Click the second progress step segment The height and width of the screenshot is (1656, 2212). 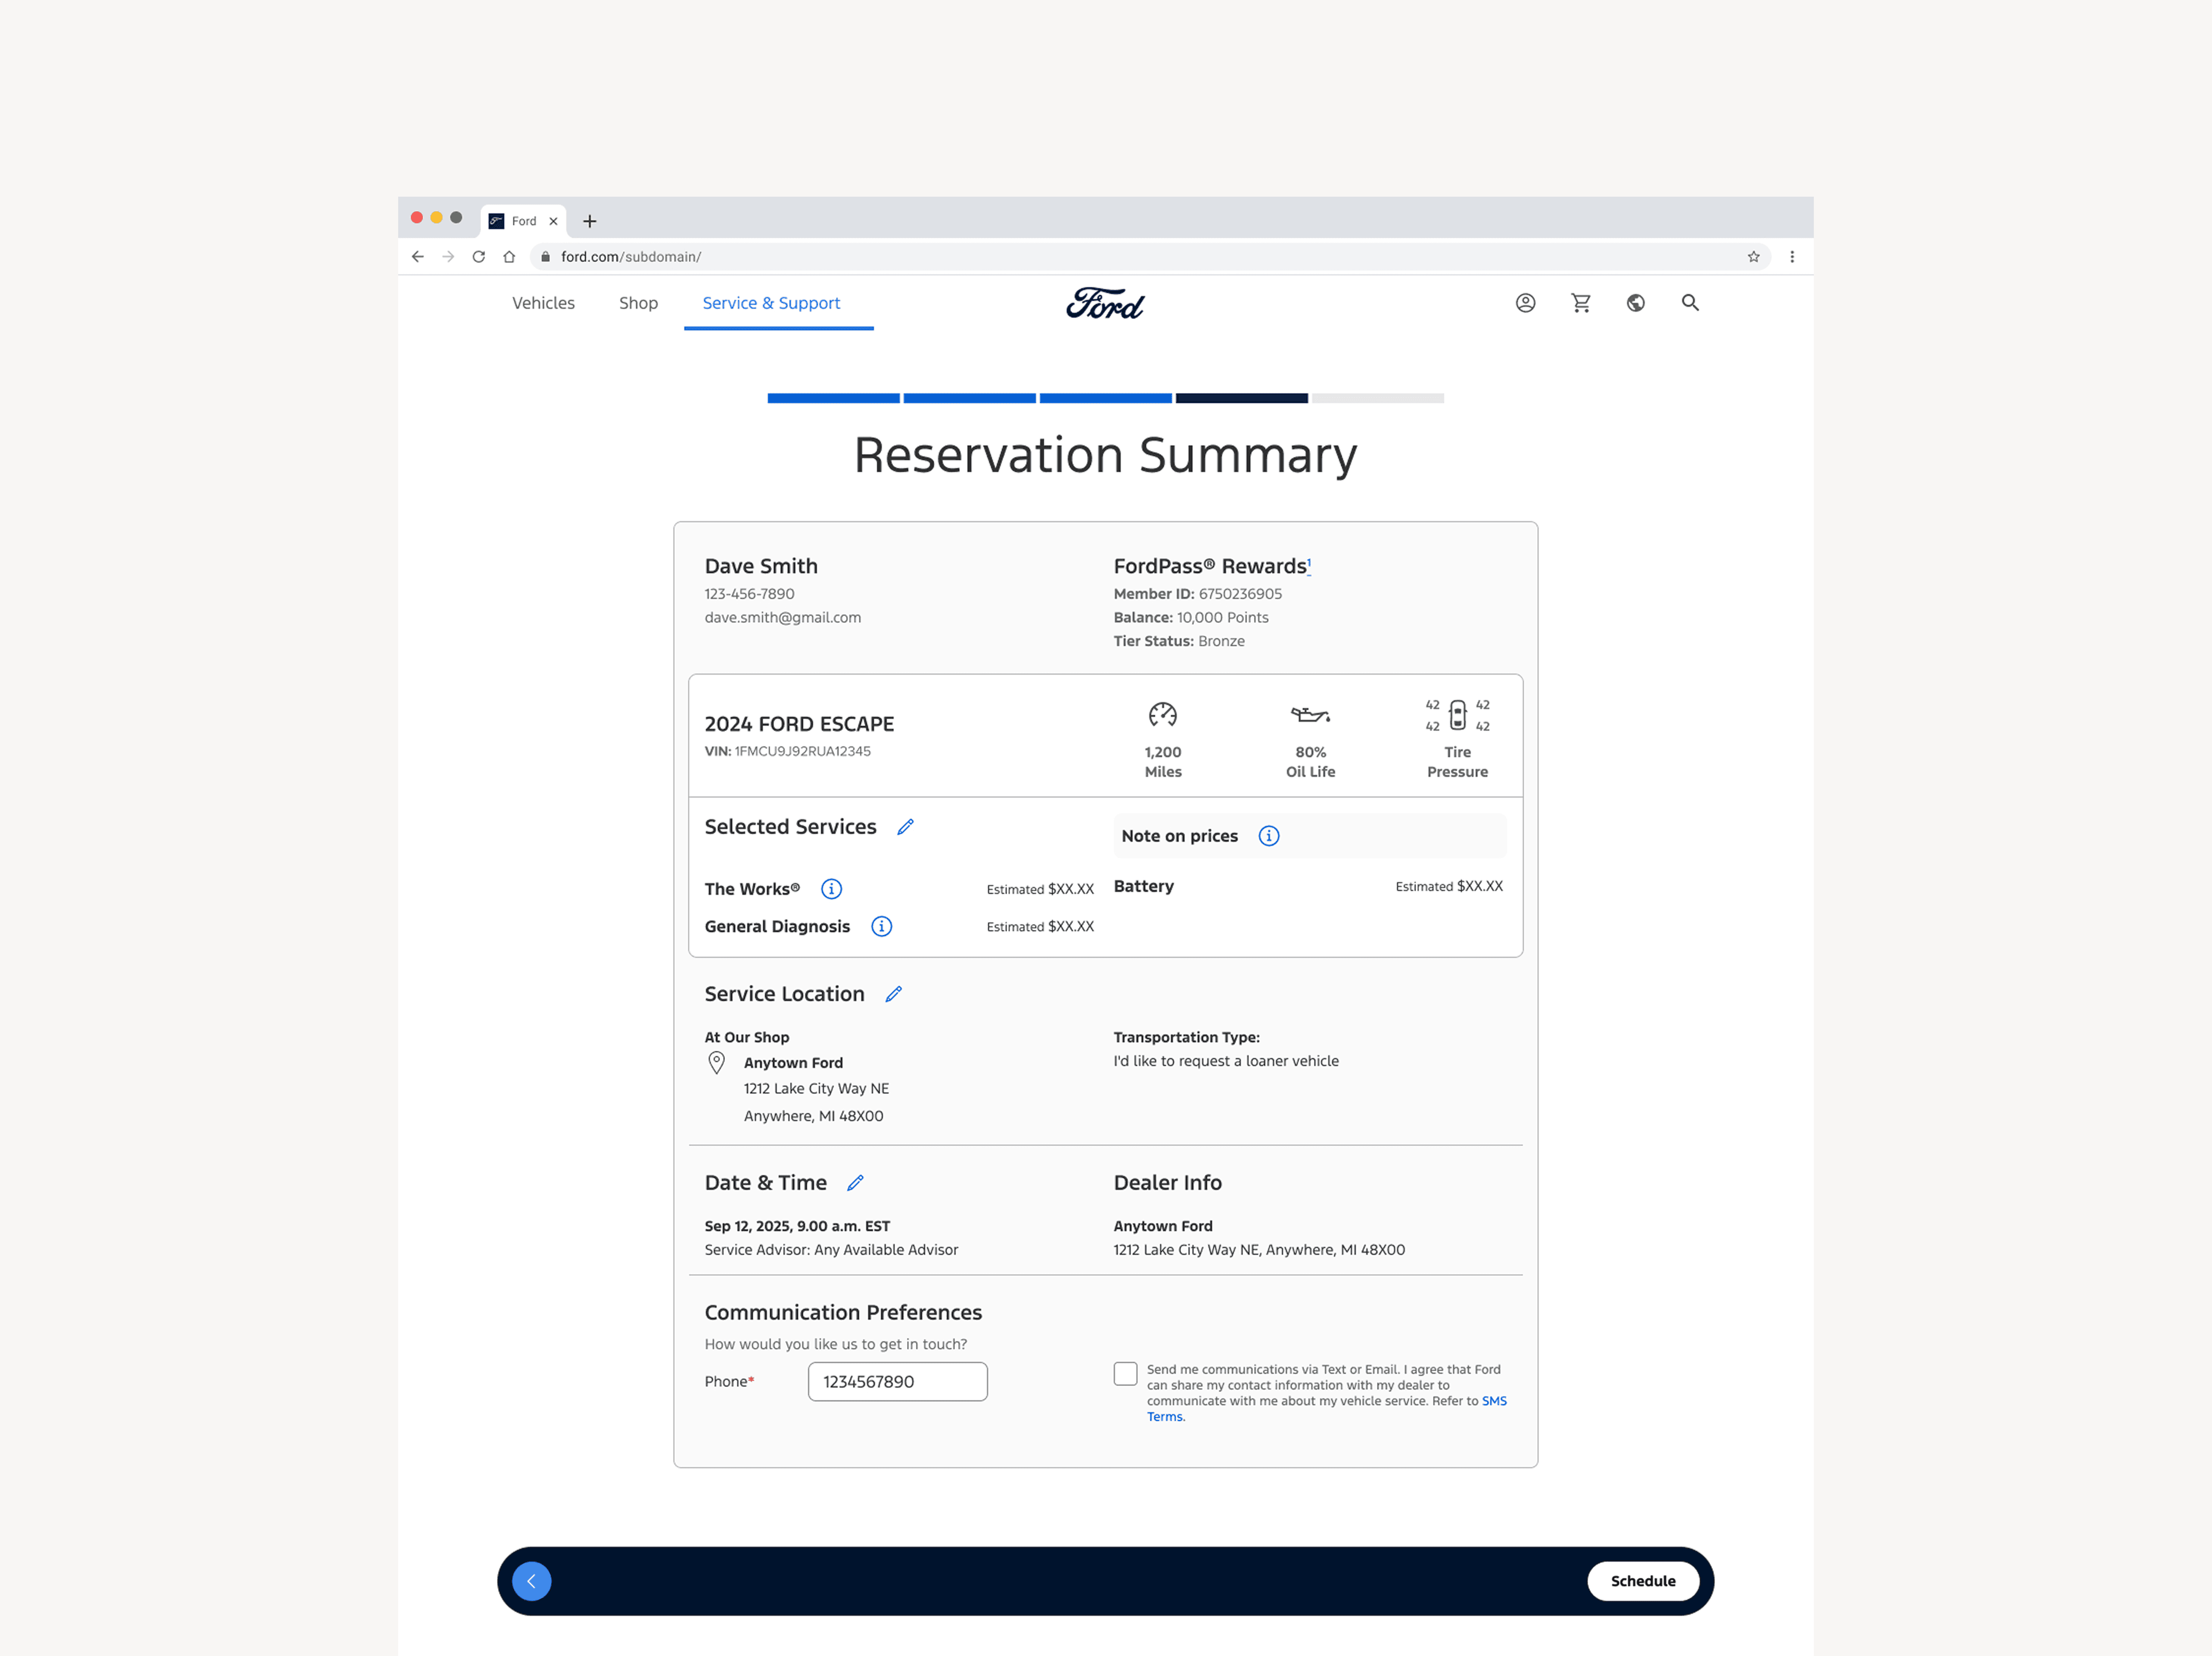pos(969,398)
